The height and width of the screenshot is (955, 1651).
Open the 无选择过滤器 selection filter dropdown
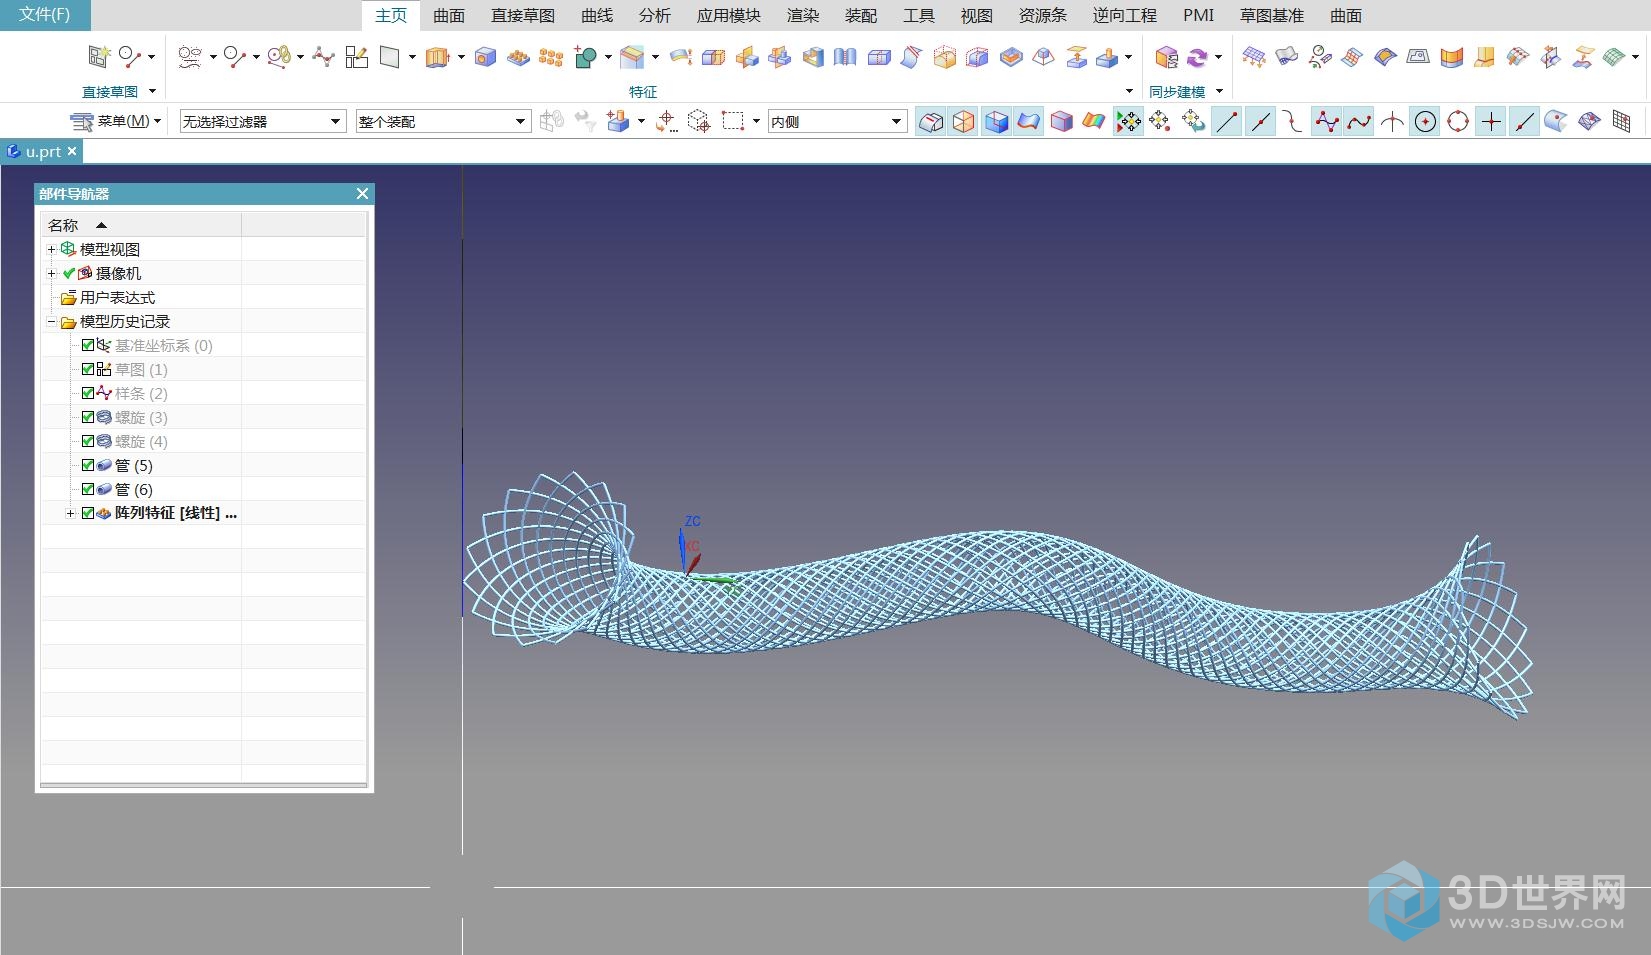[263, 121]
